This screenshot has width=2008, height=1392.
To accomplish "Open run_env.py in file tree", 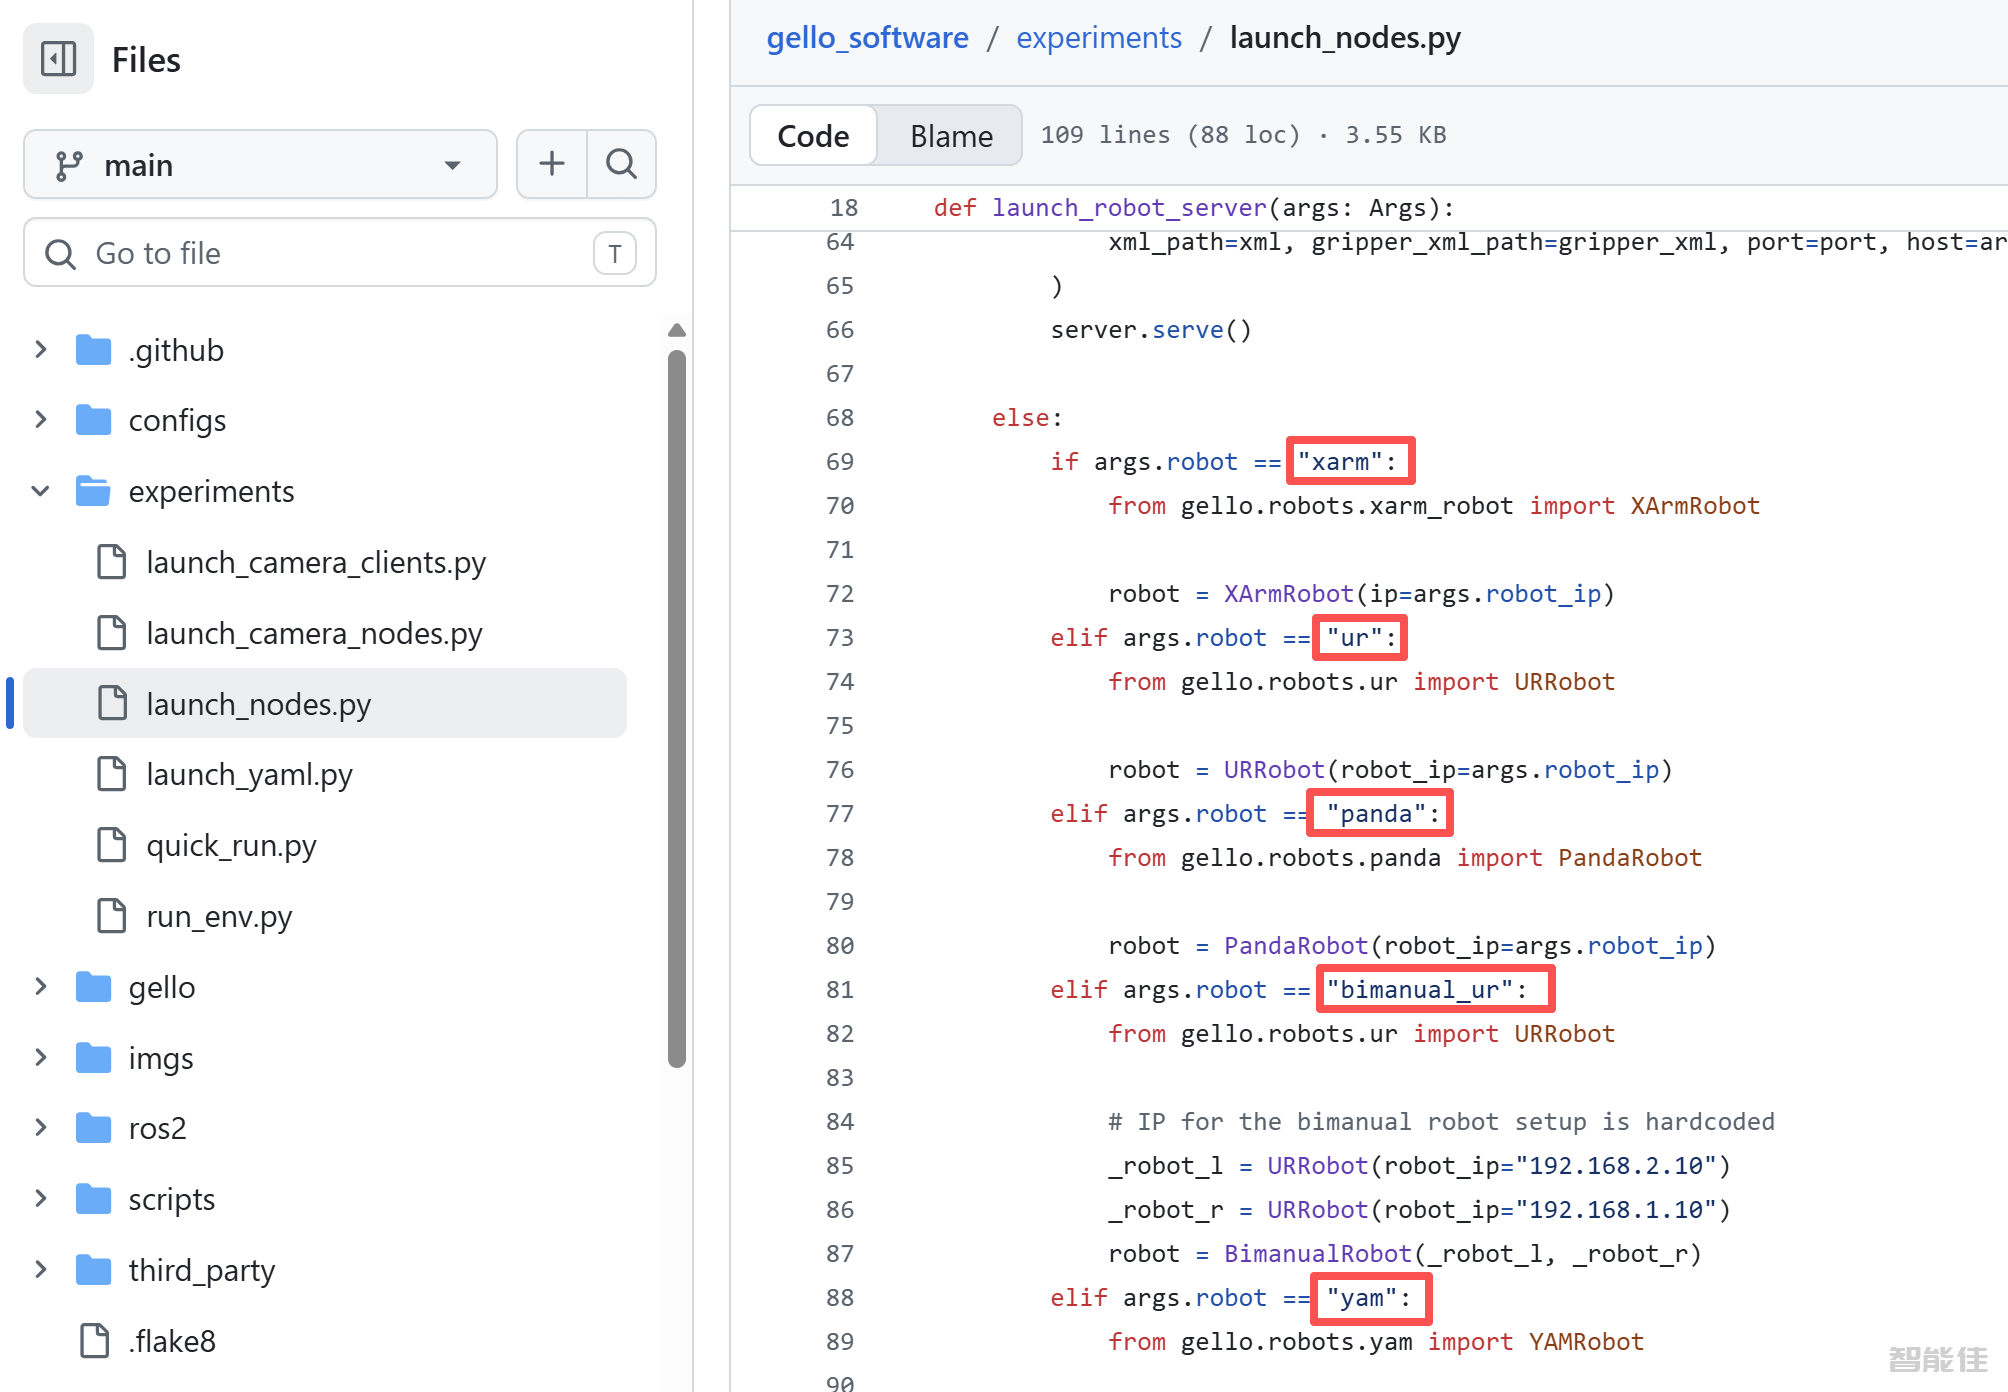I will point(219,916).
